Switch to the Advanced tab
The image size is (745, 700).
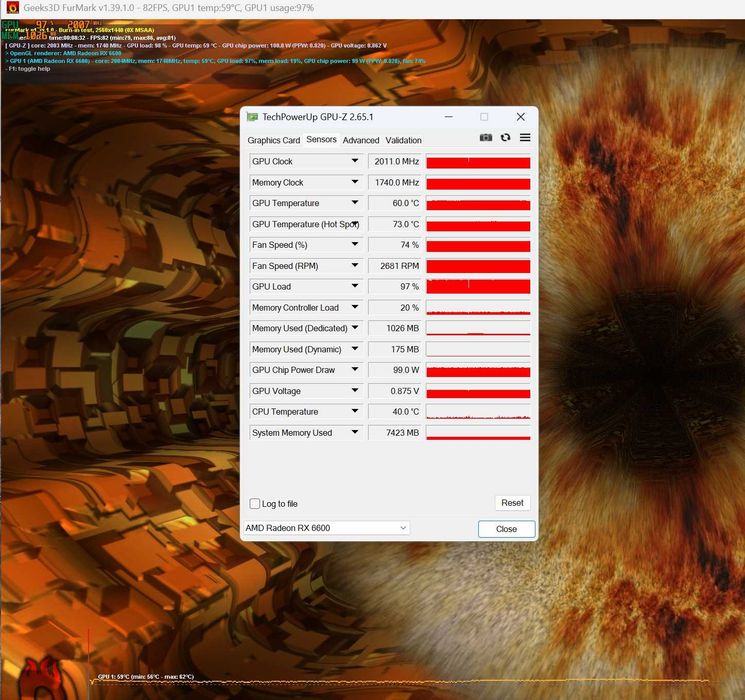pos(361,140)
